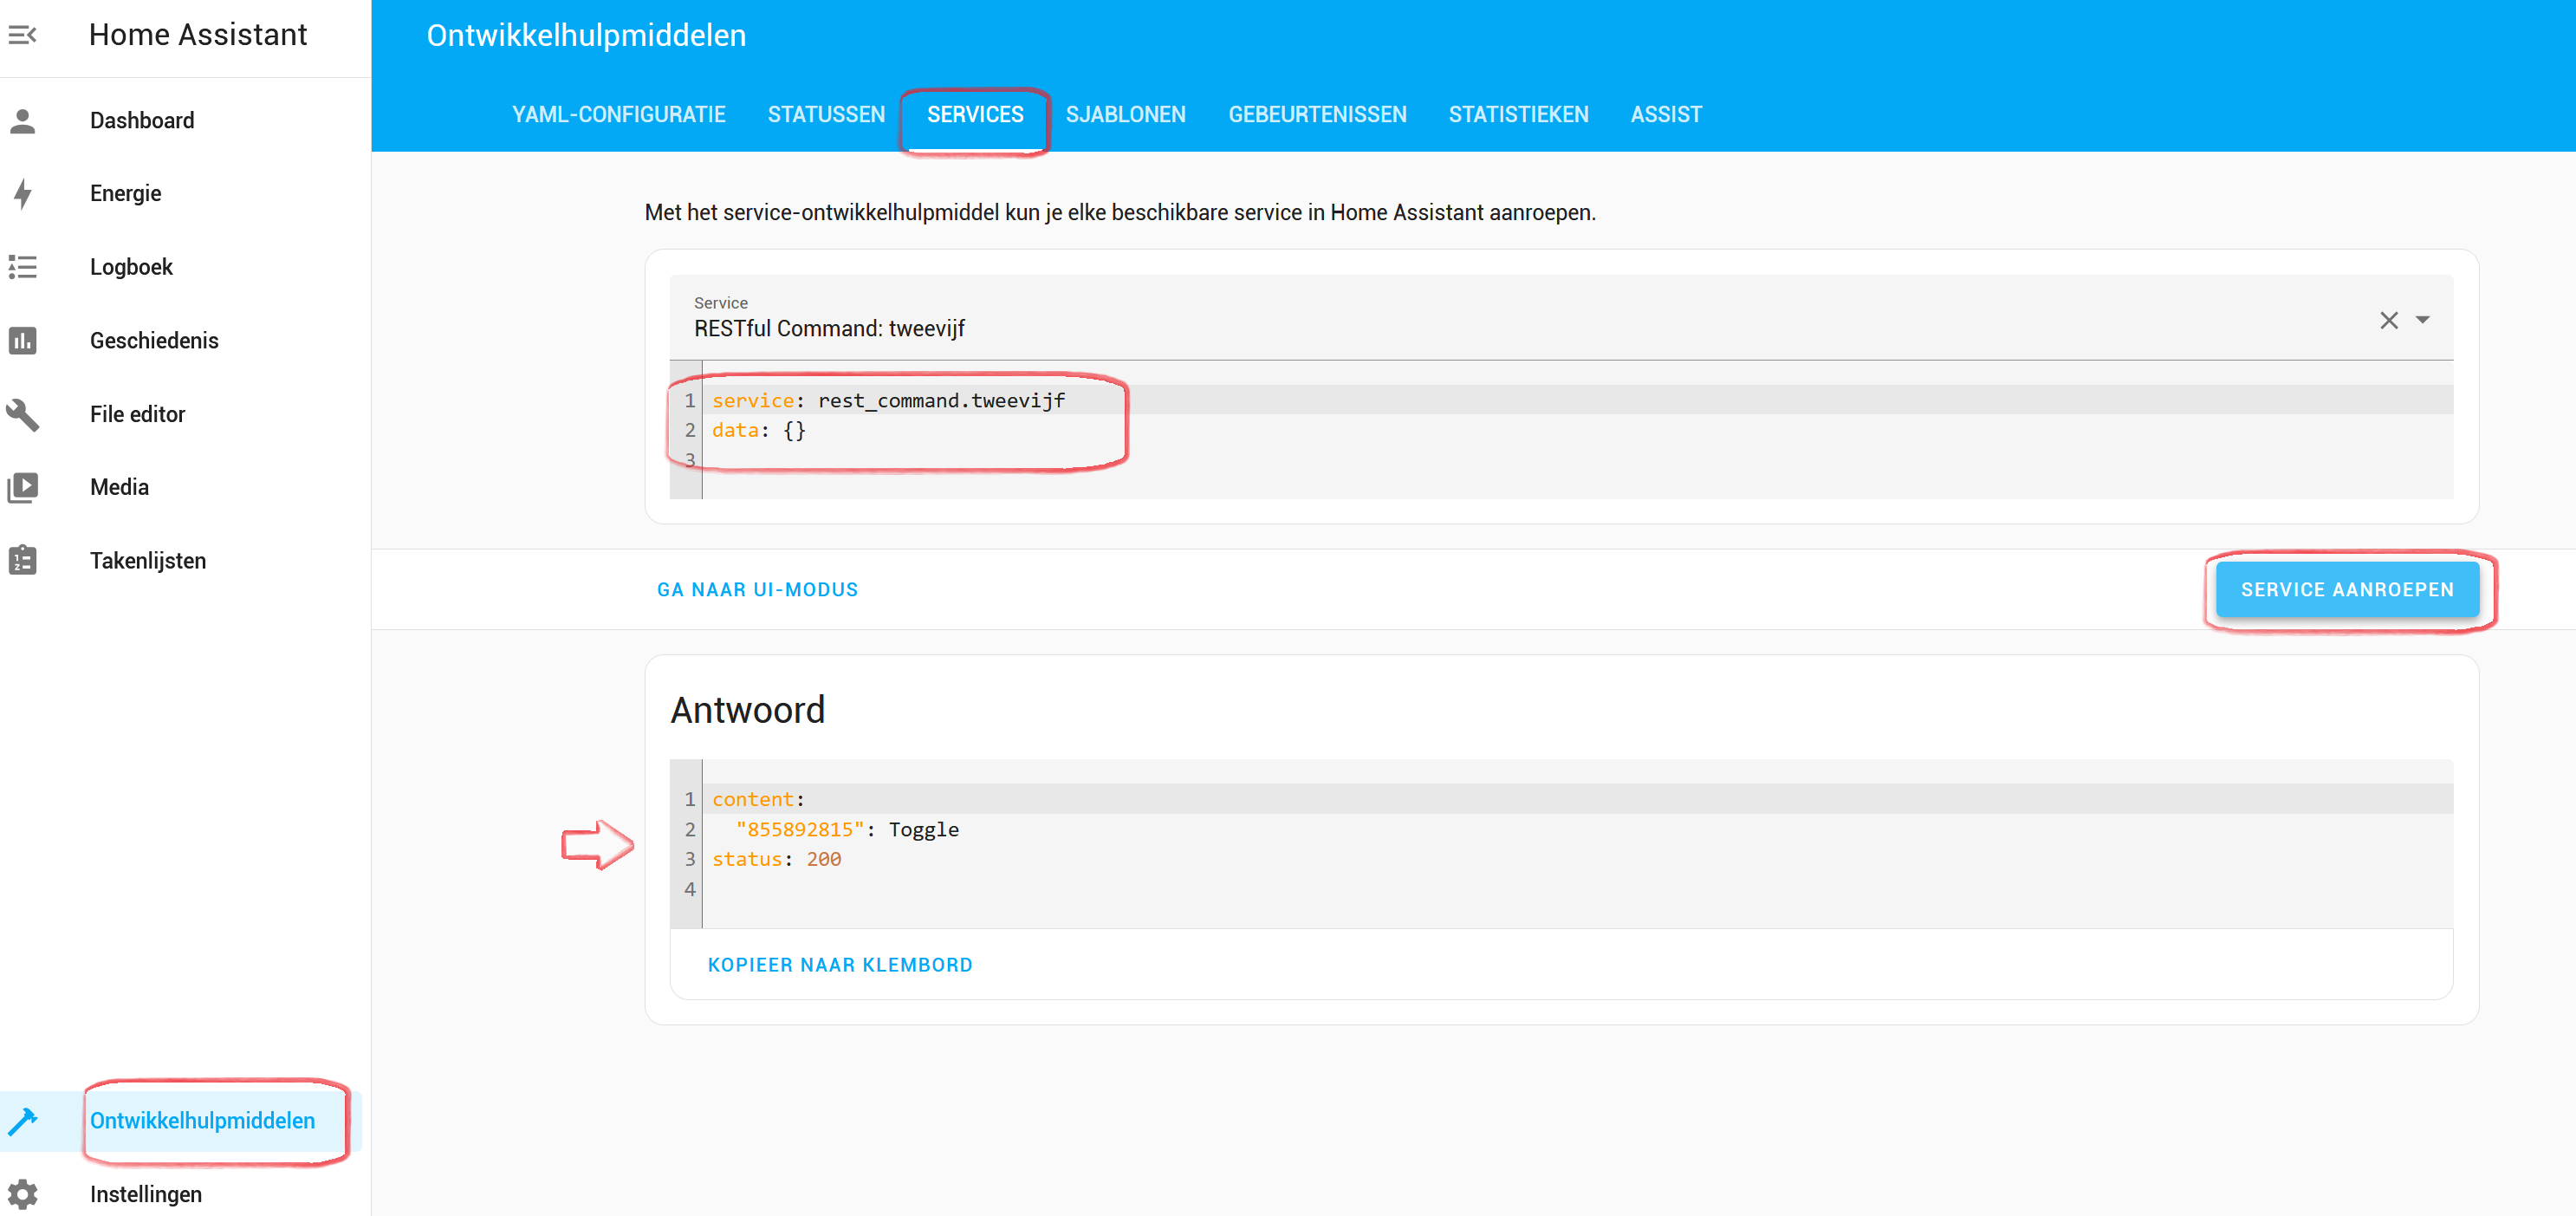Click the Logboek list icon
The height and width of the screenshot is (1216, 2576).
pos(22,267)
